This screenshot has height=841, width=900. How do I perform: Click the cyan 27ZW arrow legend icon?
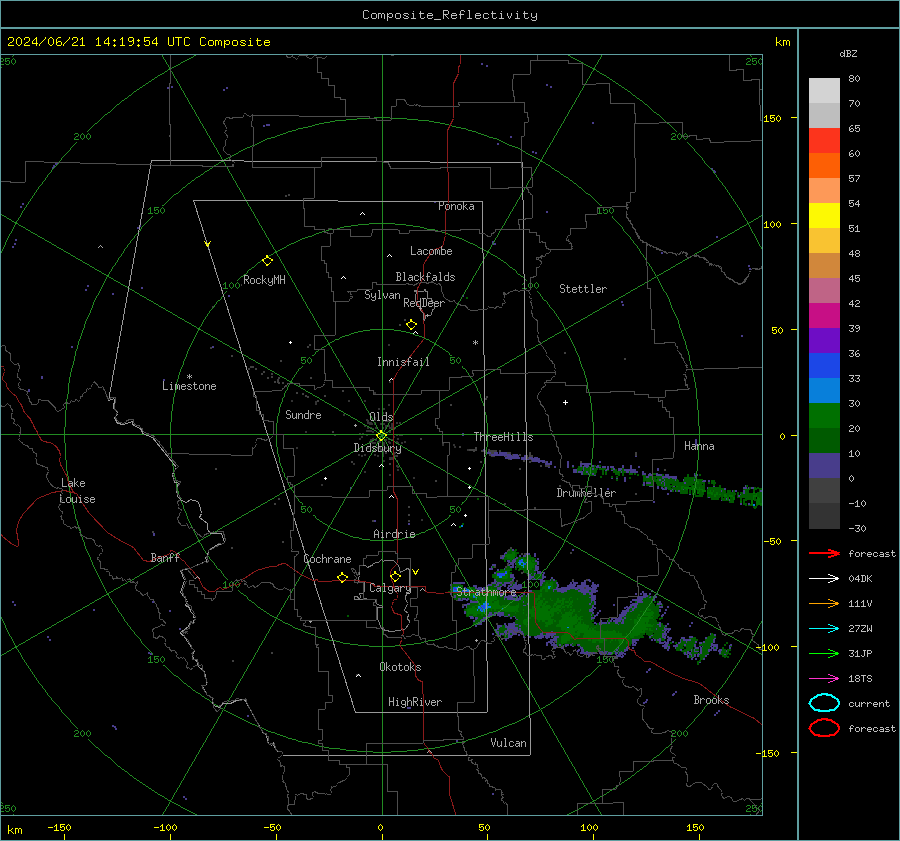pos(824,629)
